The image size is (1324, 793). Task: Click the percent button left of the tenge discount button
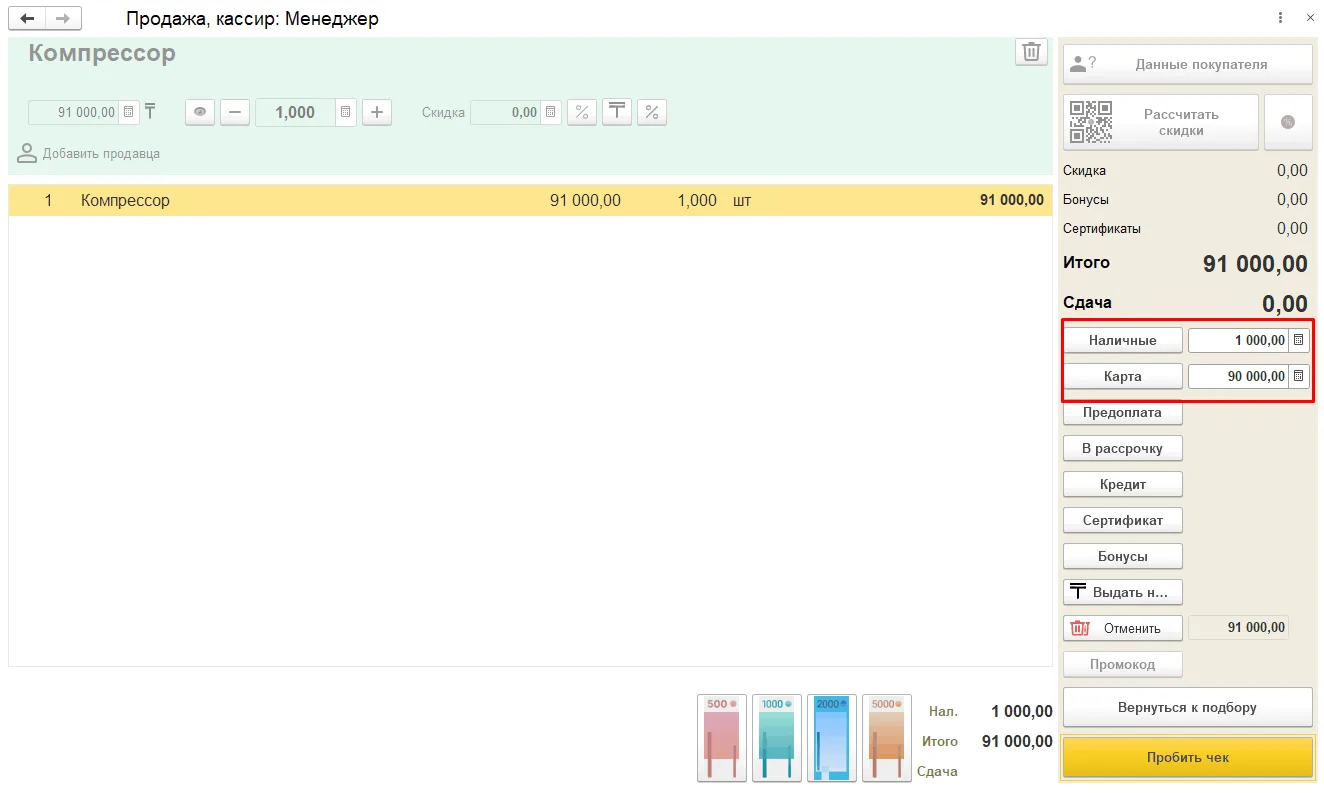click(582, 112)
